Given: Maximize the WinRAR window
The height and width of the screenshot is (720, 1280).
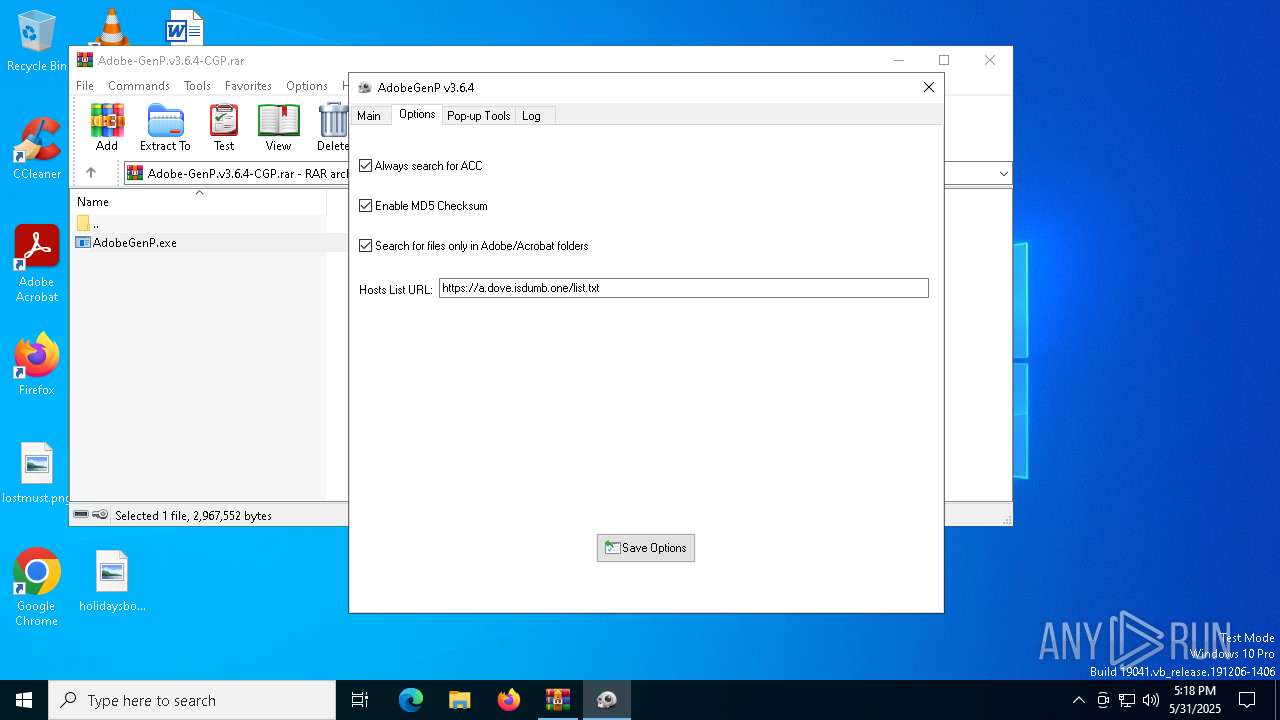Looking at the screenshot, I should click(x=943, y=60).
